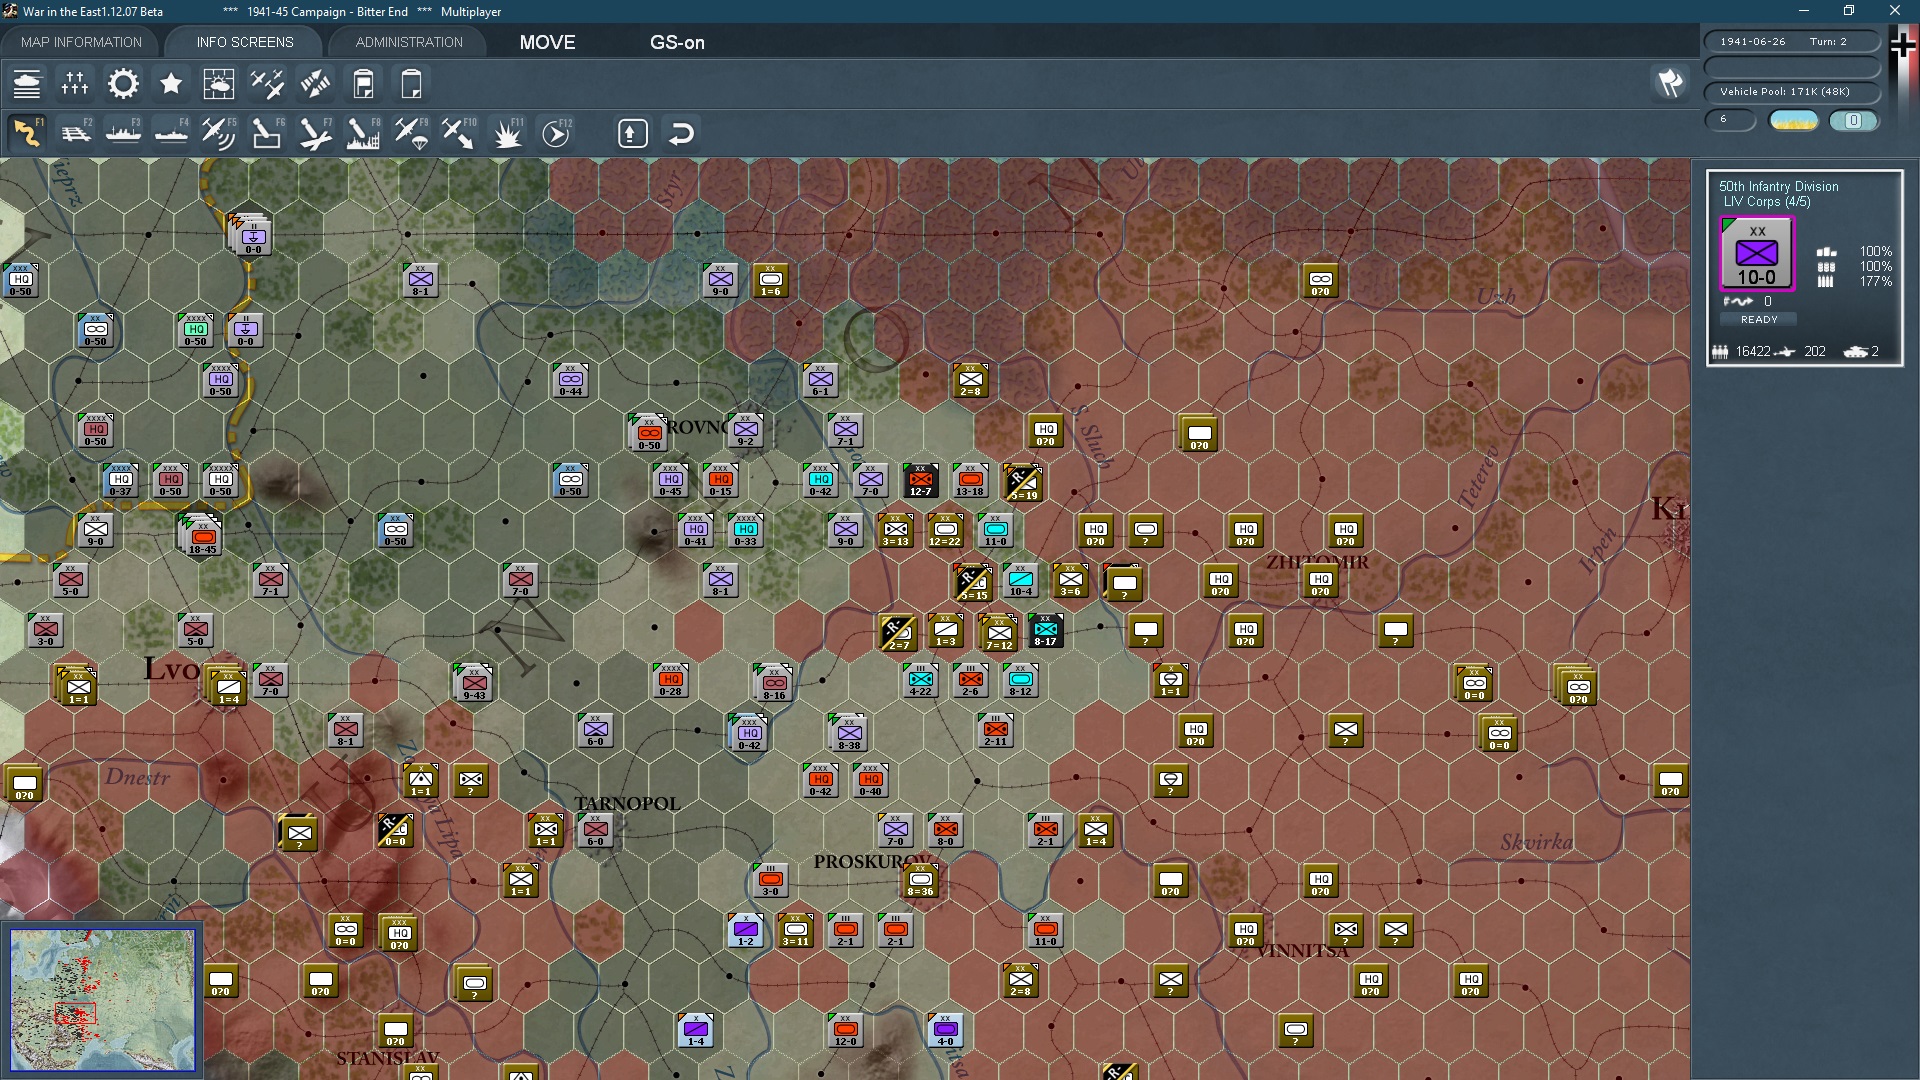Toggle F4 amphibious transport mode
Screen dimensions: 1920x1080
(171, 133)
